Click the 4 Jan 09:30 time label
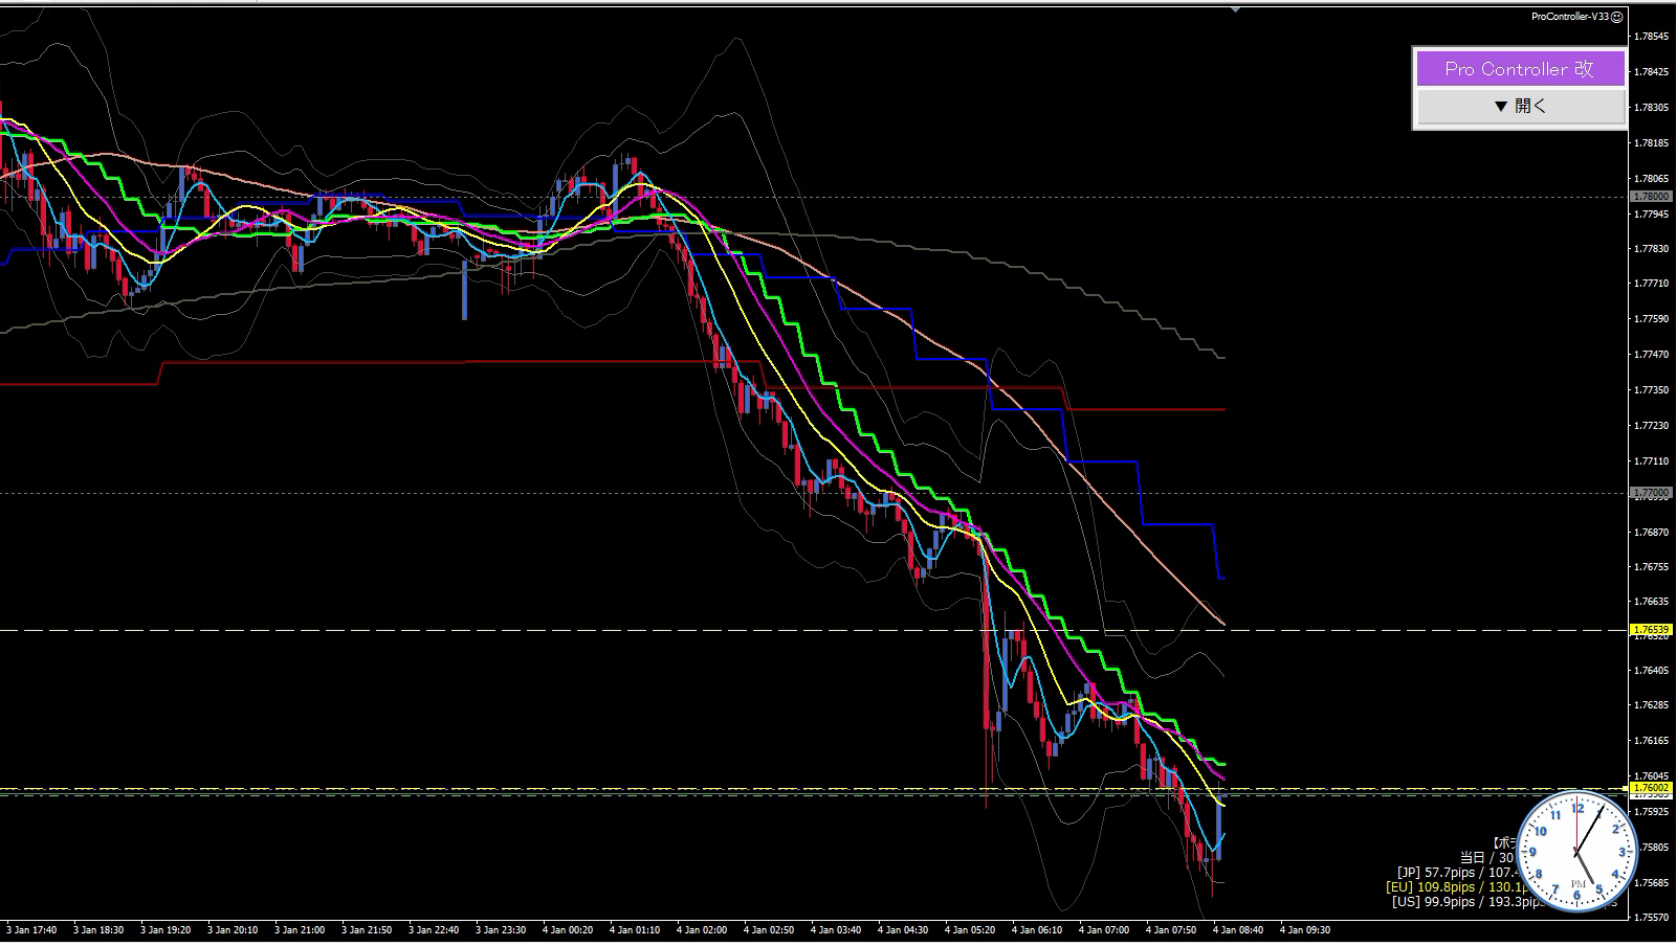This screenshot has width=1676, height=943. click(x=1305, y=930)
